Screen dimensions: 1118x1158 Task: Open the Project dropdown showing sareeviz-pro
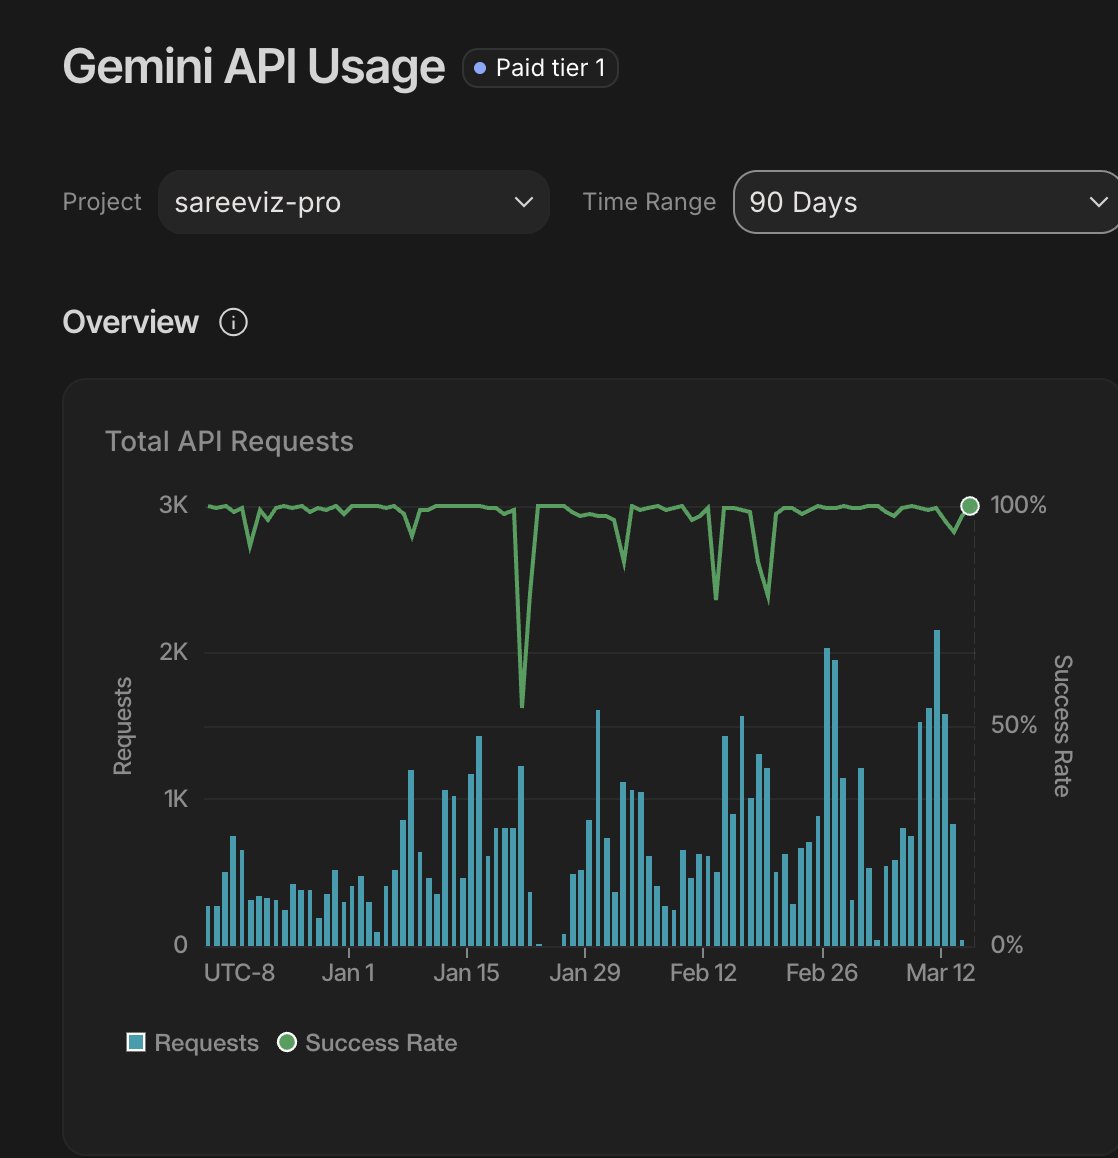pos(354,202)
